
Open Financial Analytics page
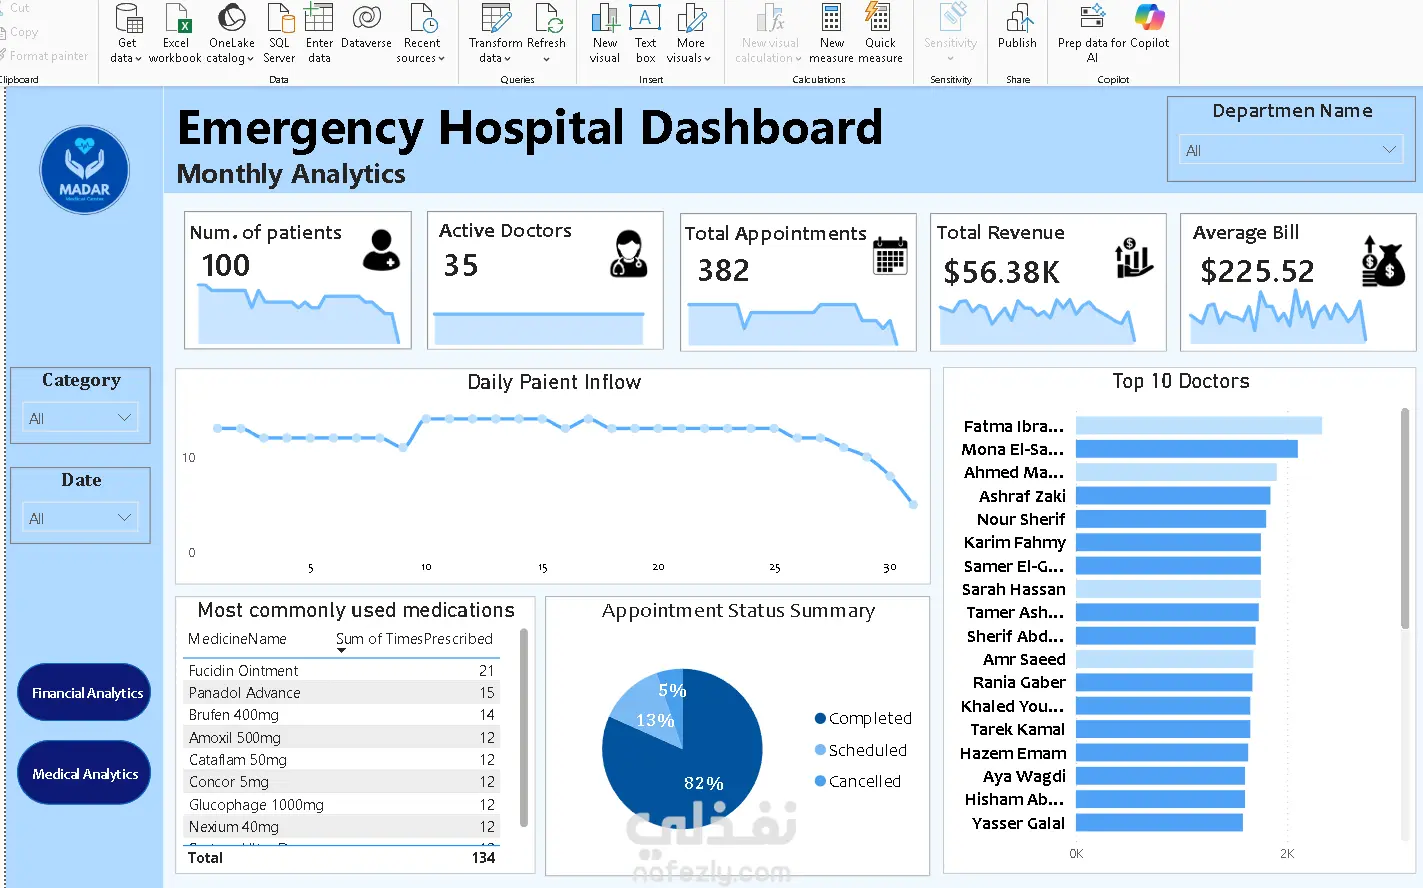pyautogui.click(x=84, y=692)
